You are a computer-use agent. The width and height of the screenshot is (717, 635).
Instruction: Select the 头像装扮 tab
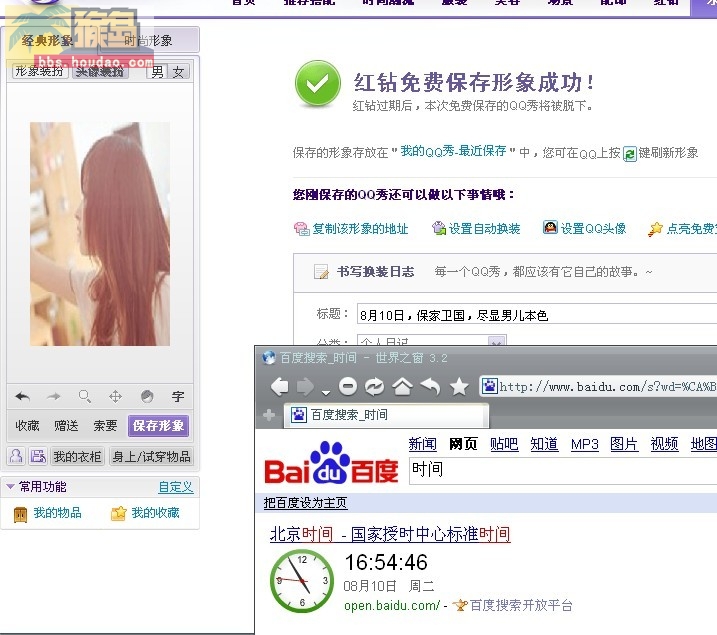pyautogui.click(x=100, y=71)
